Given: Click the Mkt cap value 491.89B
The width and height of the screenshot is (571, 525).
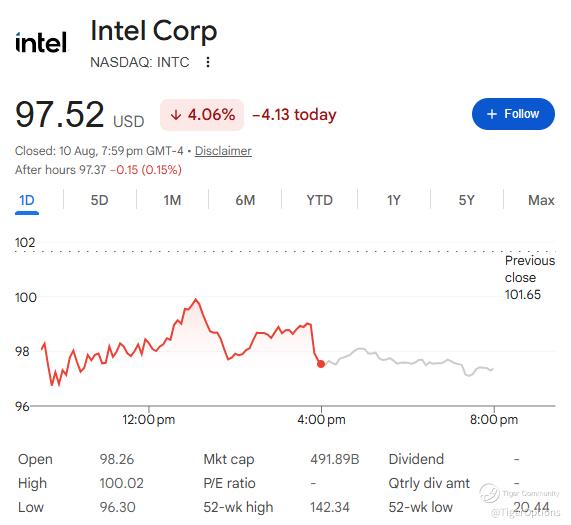Looking at the screenshot, I should click(335, 459).
